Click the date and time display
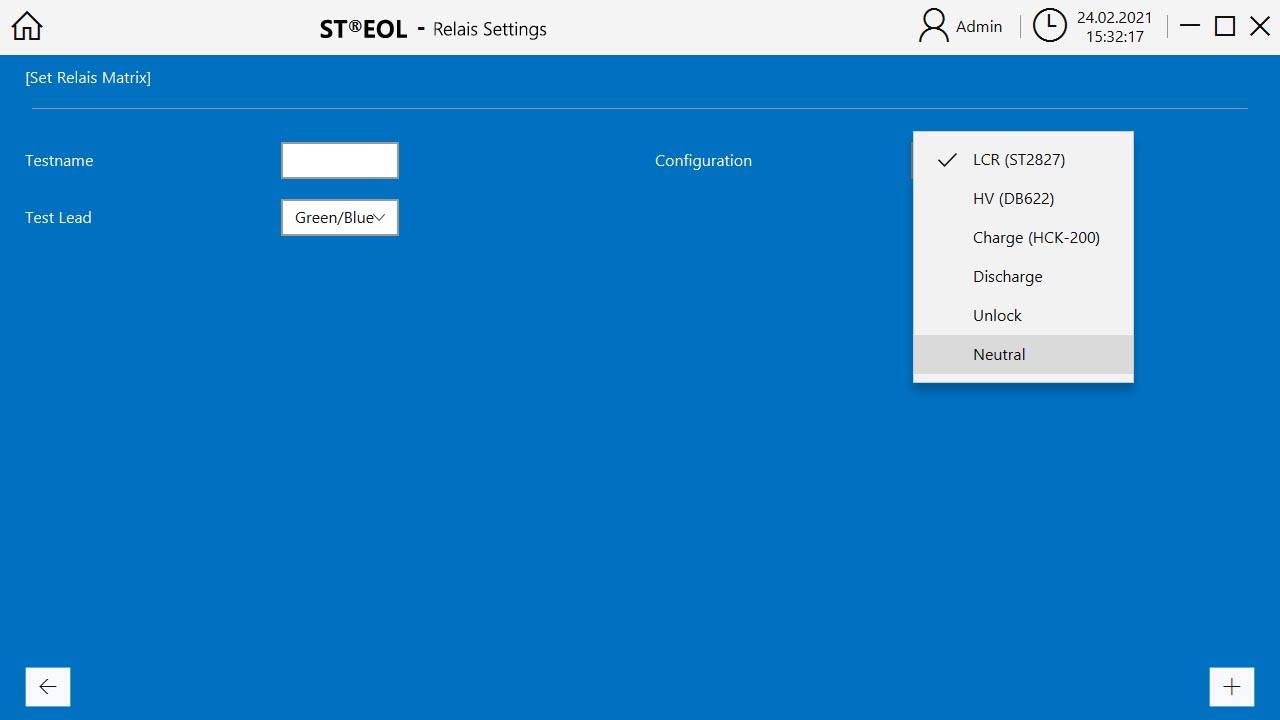The height and width of the screenshot is (720, 1280). click(x=1114, y=27)
